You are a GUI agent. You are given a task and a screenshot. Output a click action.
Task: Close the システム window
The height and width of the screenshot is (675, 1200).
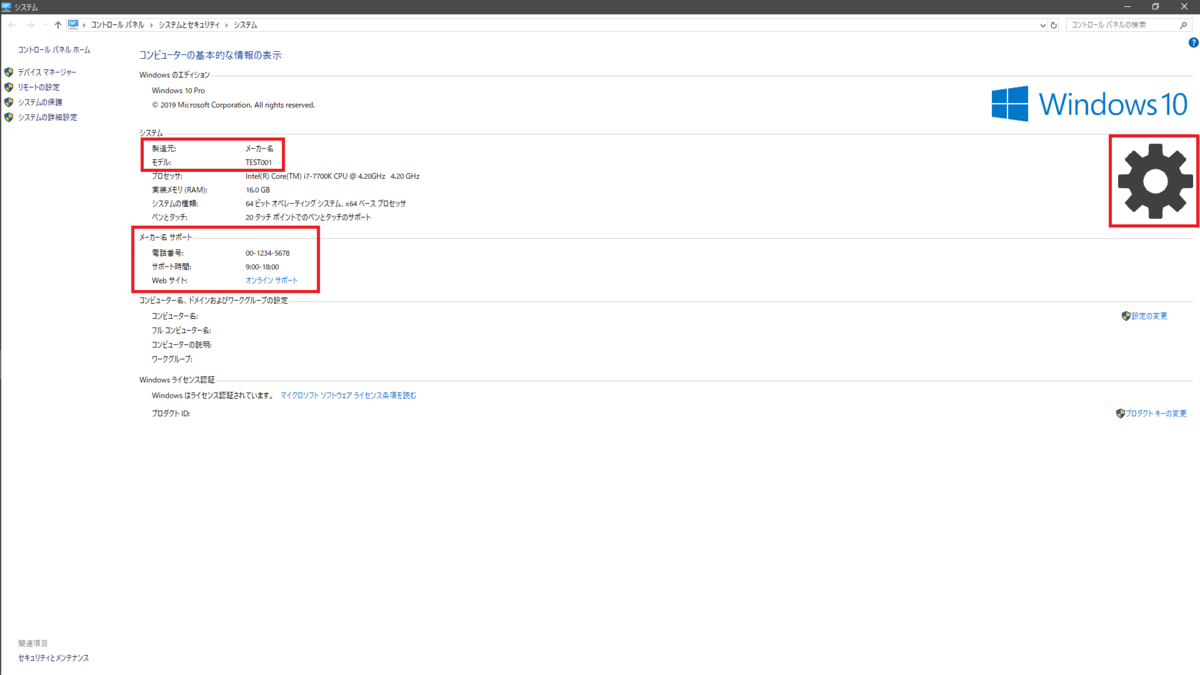point(1183,7)
